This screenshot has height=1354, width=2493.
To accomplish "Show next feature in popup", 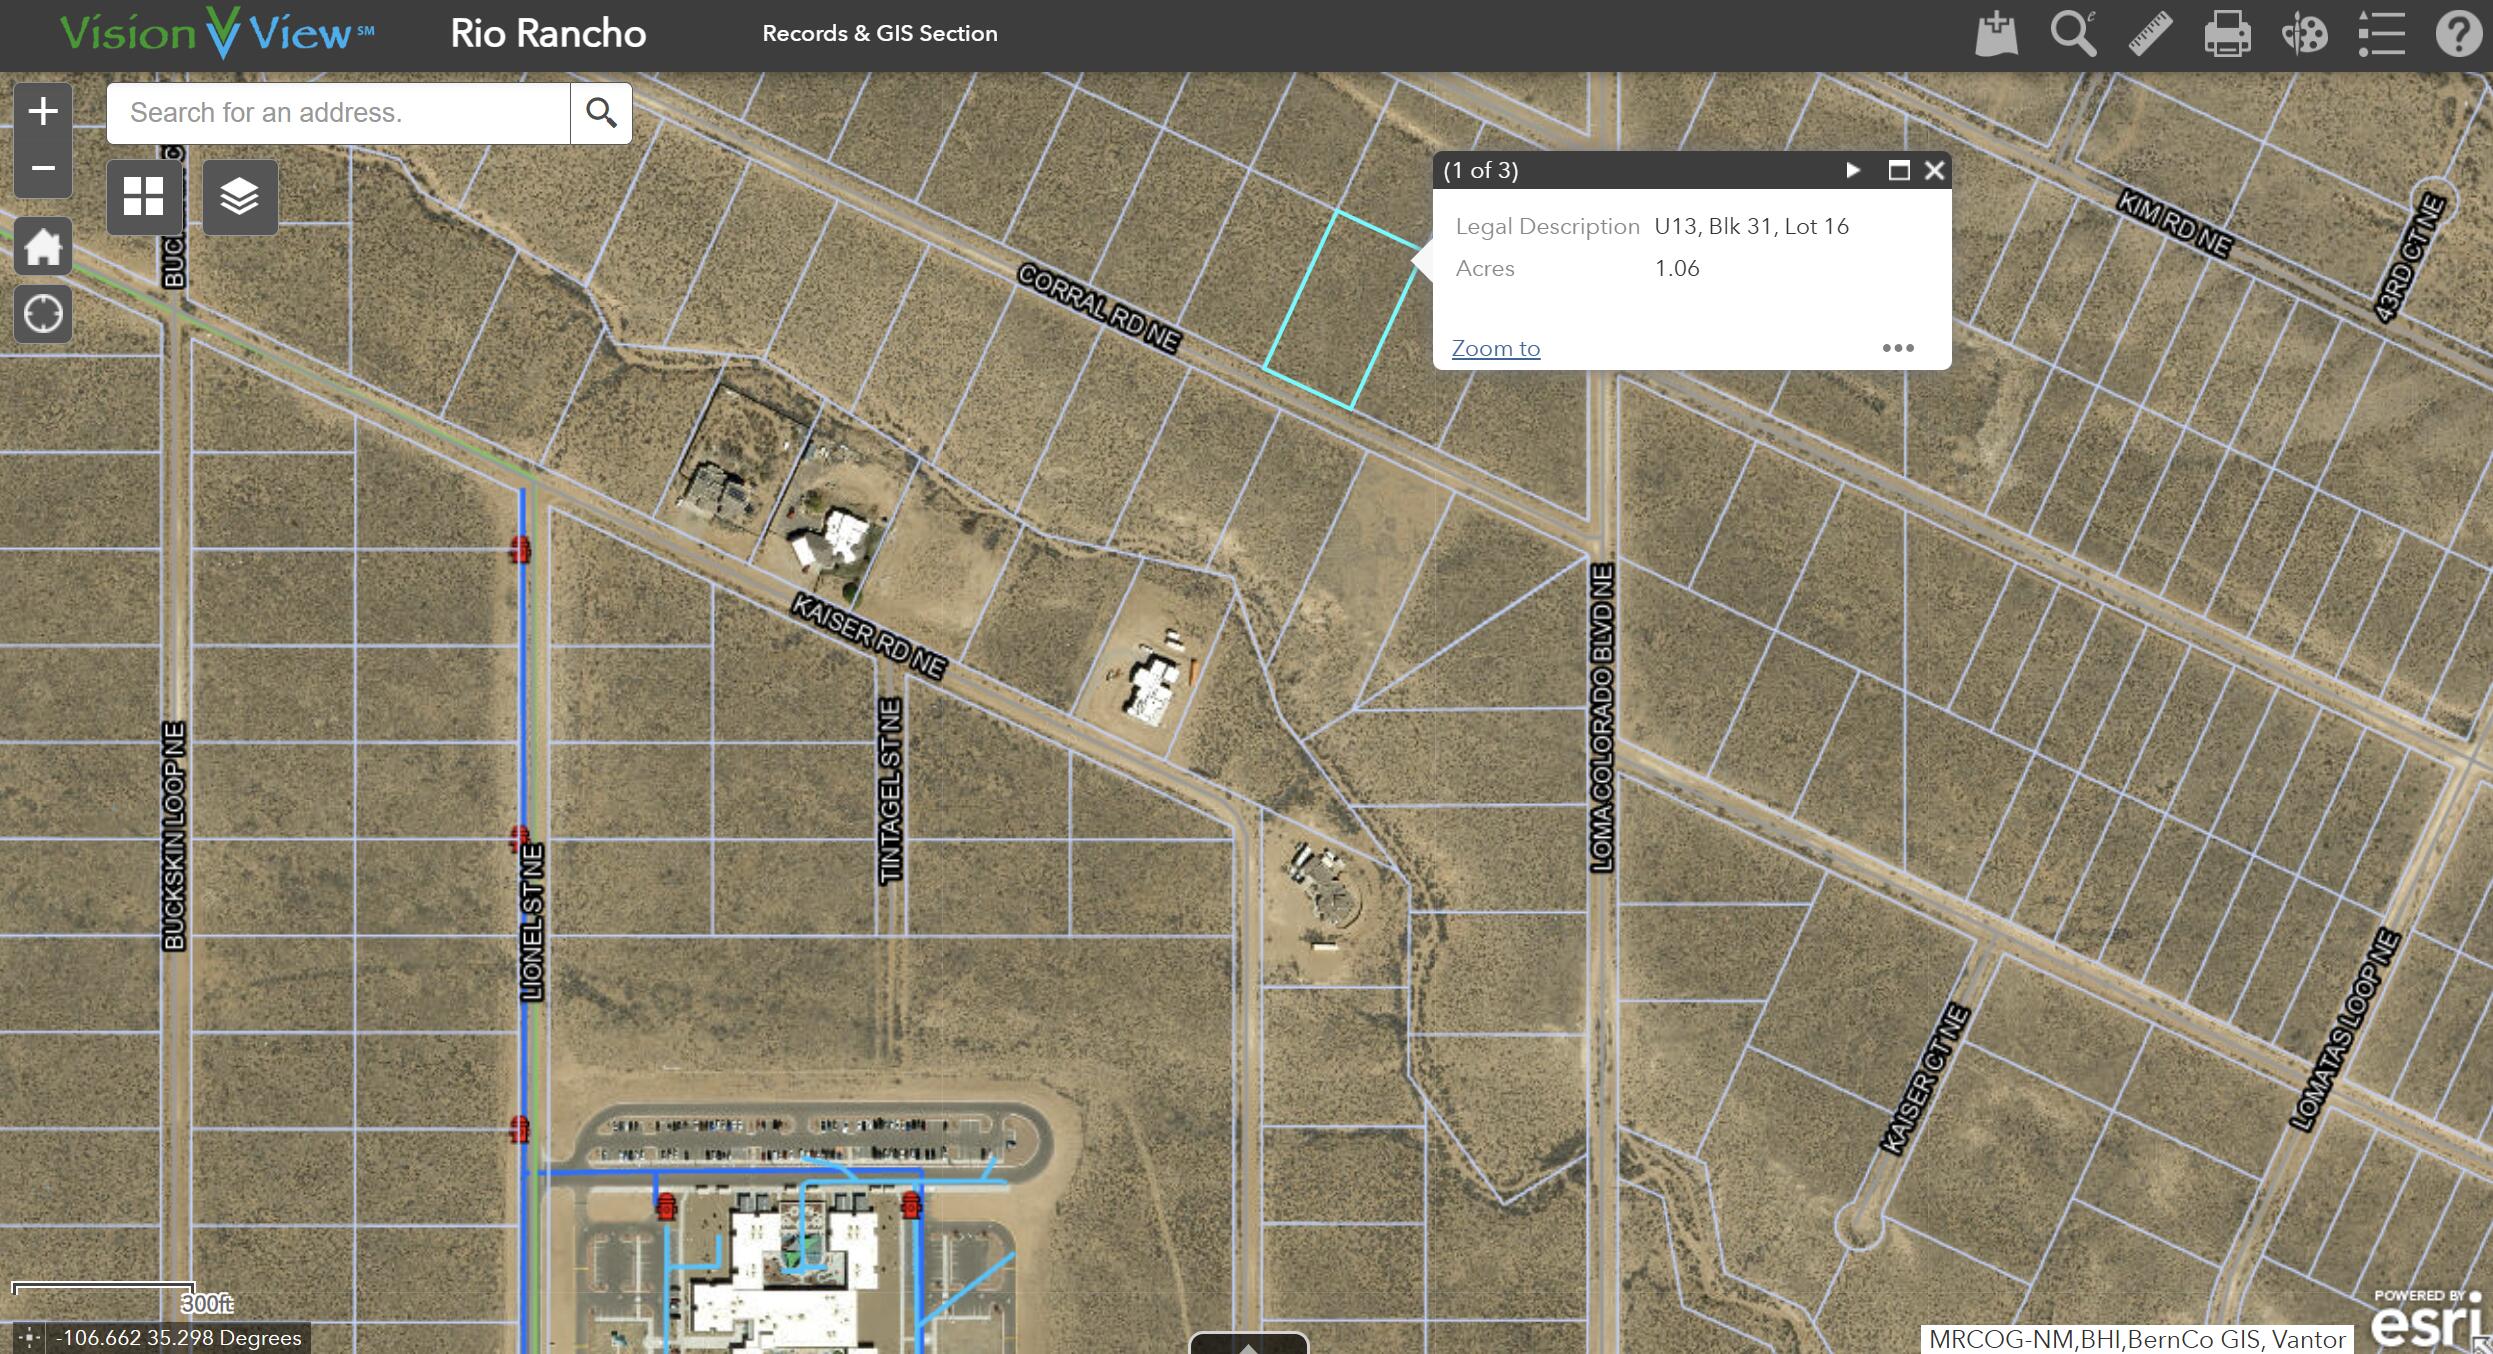I will point(1853,170).
